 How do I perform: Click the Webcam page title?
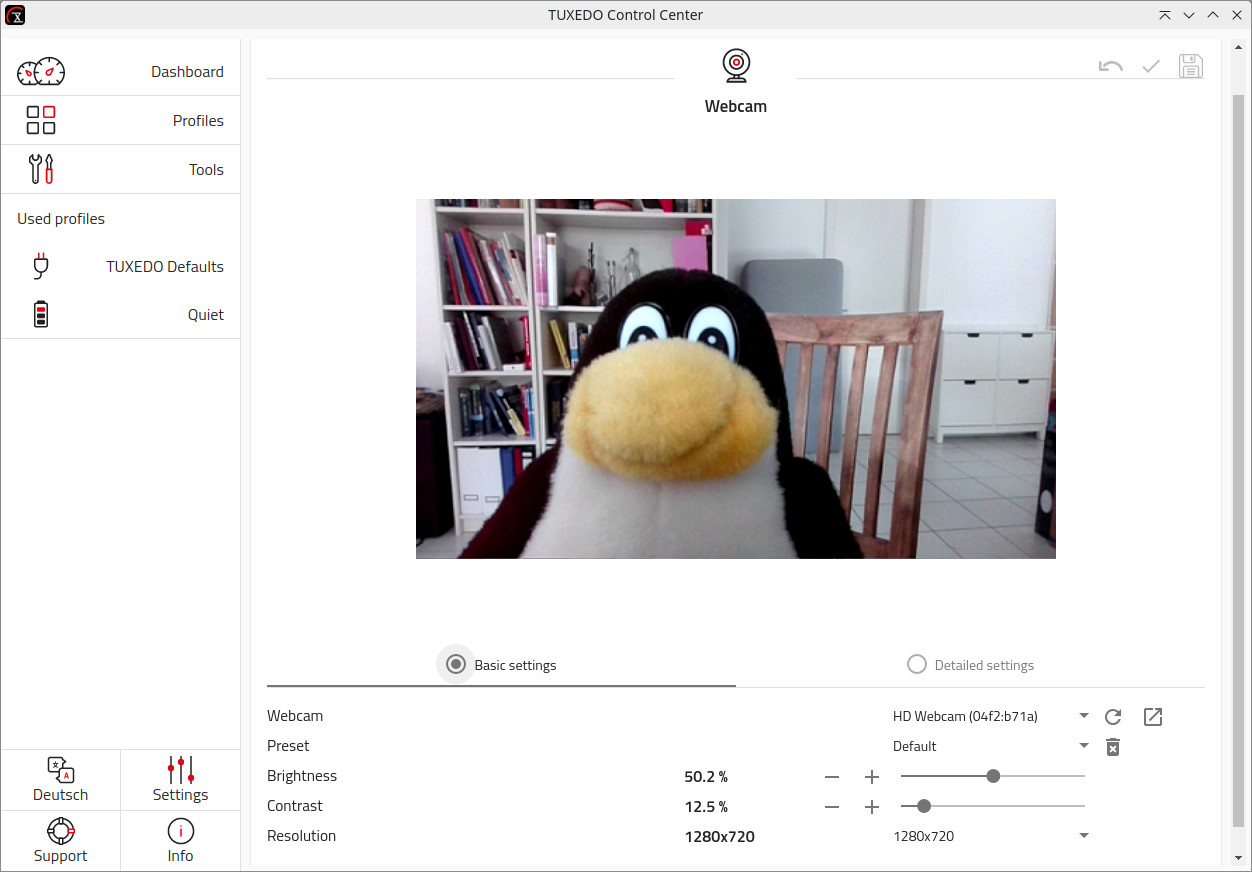point(736,106)
